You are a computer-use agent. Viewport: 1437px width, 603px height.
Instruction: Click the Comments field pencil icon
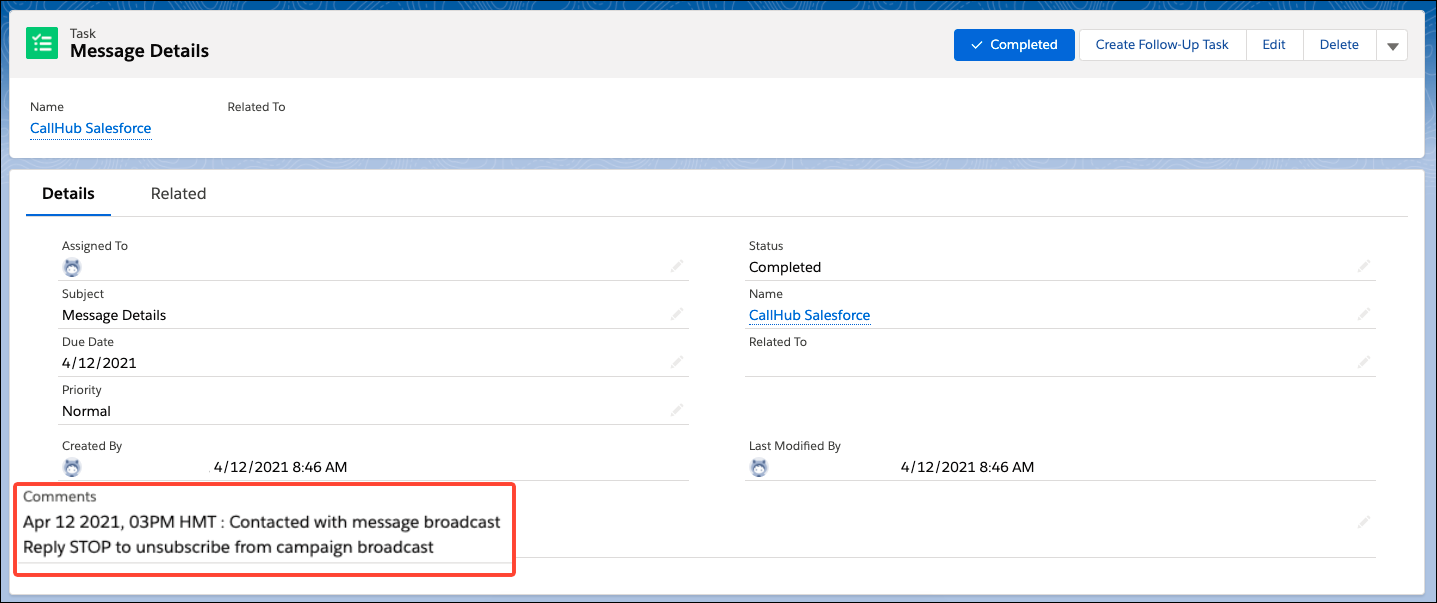click(x=1364, y=522)
